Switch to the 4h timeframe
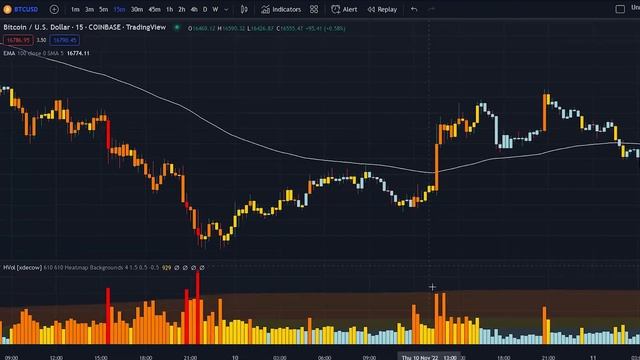Screen dimensions: 640x360 194,9
